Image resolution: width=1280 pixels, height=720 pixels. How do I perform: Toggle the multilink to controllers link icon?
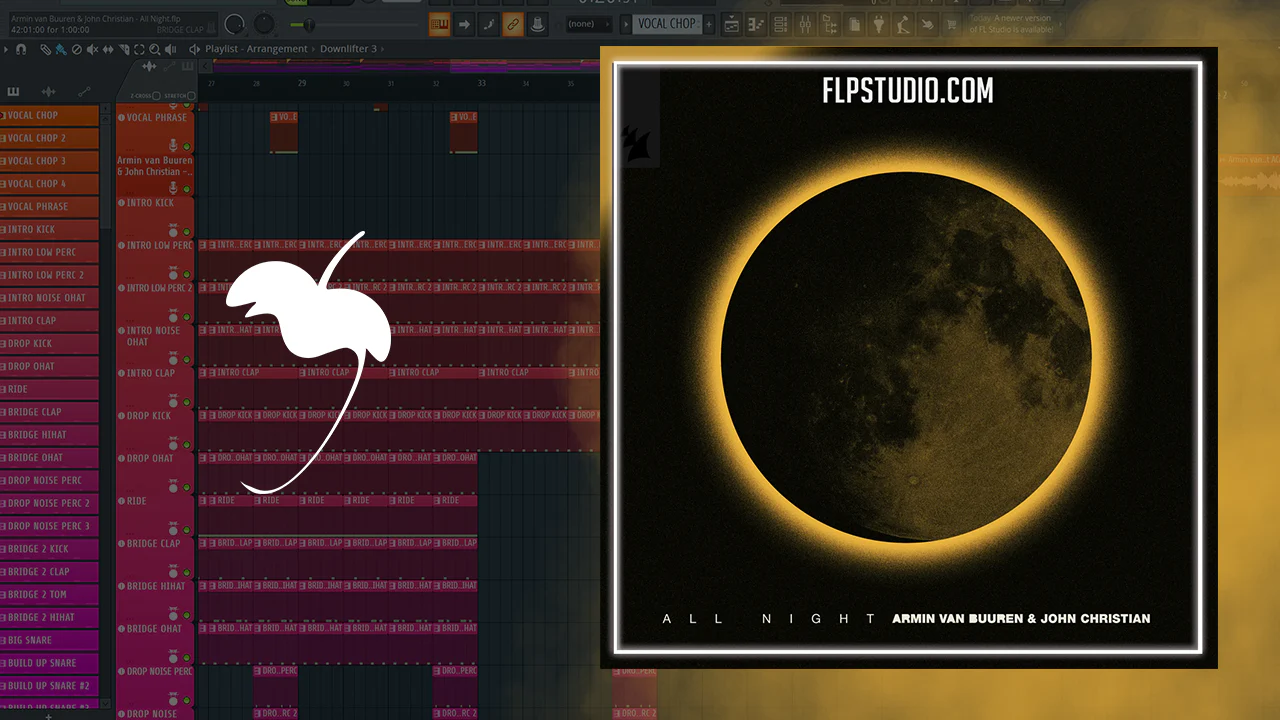(513, 24)
